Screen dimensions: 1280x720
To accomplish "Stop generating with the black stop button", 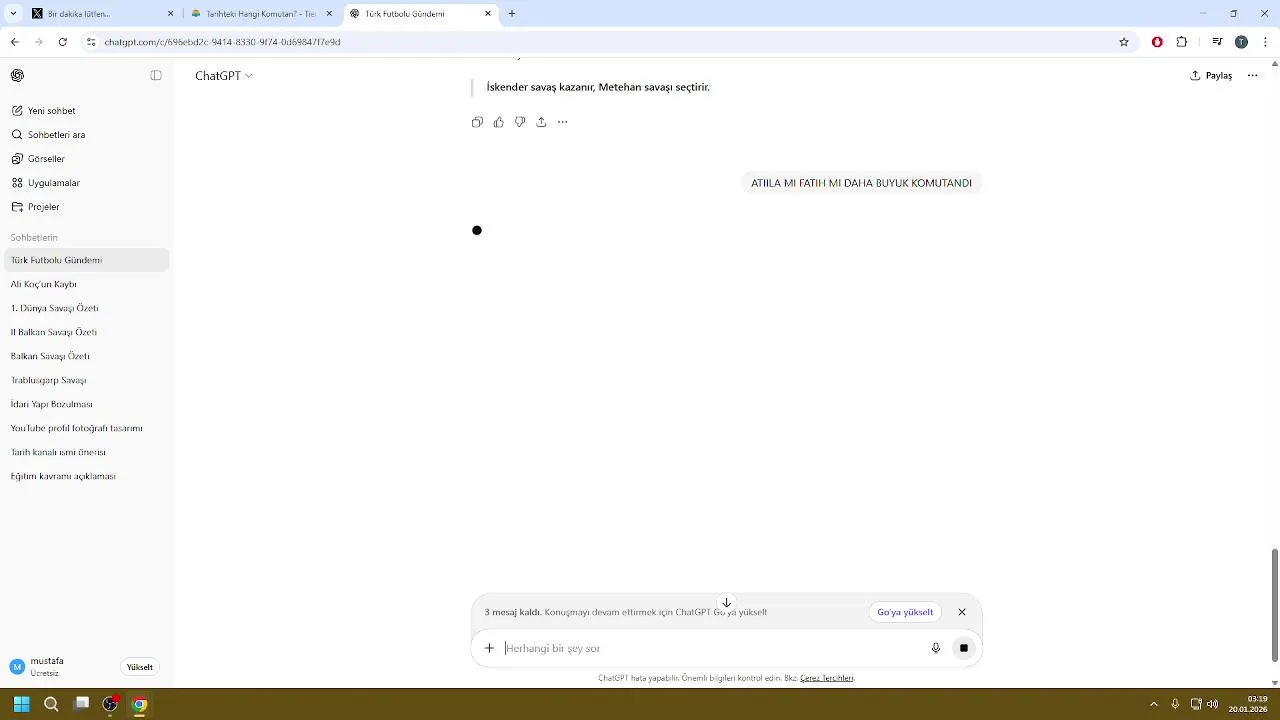I will (x=964, y=648).
